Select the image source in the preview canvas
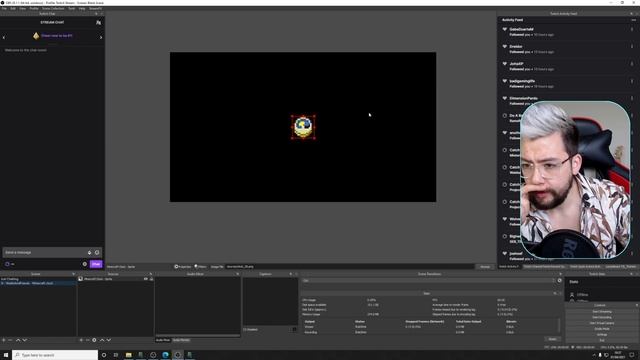Image resolution: width=640 pixels, height=360 pixels. click(x=303, y=127)
